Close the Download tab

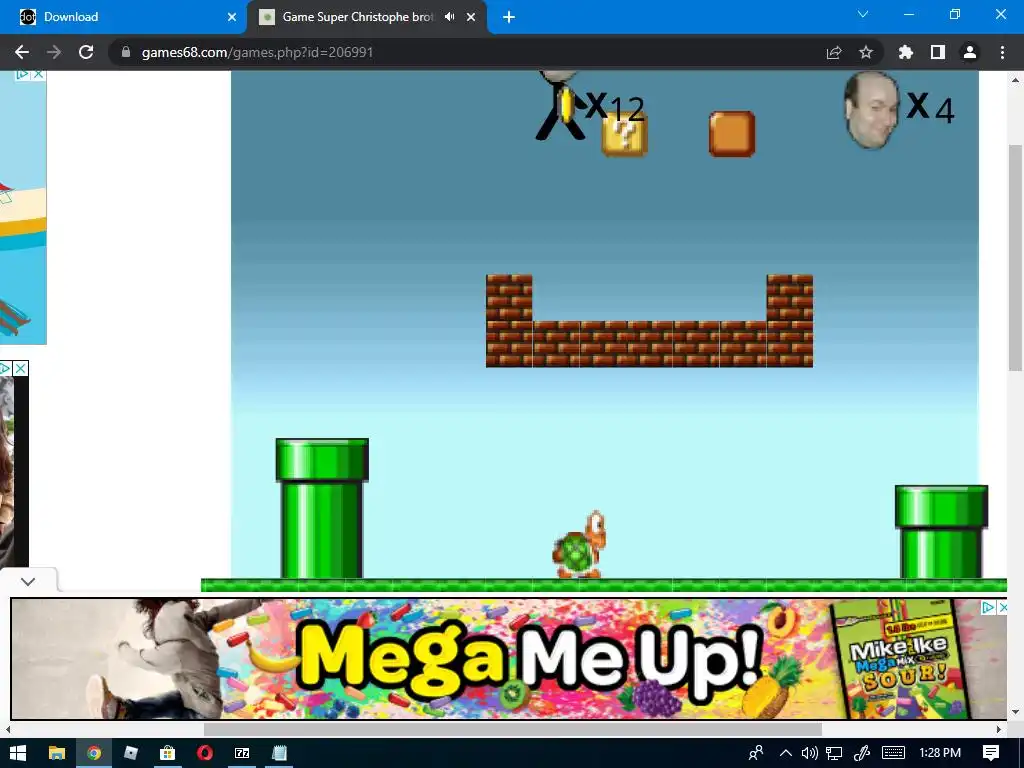[231, 17]
